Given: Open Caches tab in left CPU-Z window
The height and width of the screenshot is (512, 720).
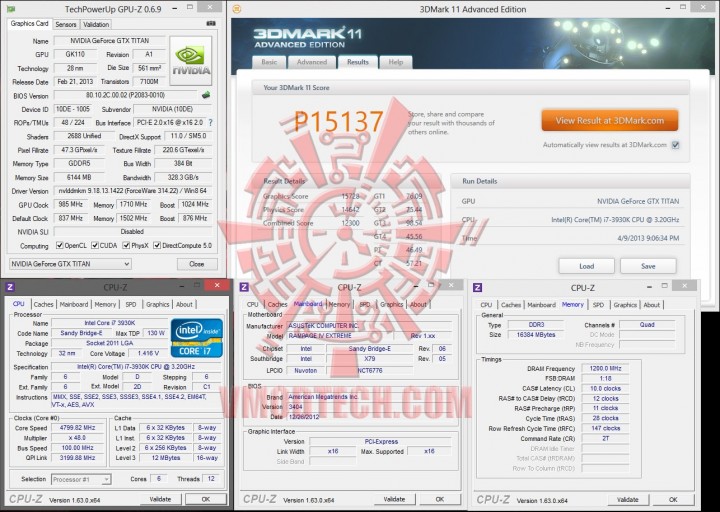Looking at the screenshot, I should click(x=44, y=304).
